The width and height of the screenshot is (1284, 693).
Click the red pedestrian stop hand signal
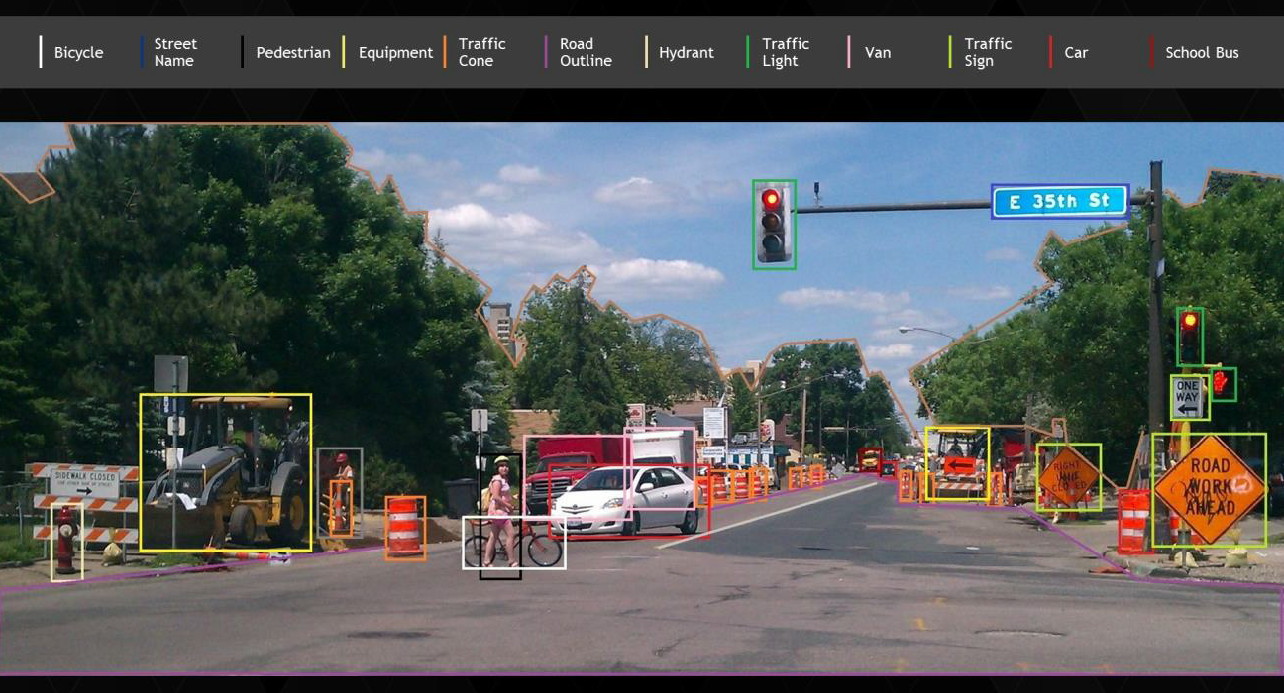pos(1221,384)
